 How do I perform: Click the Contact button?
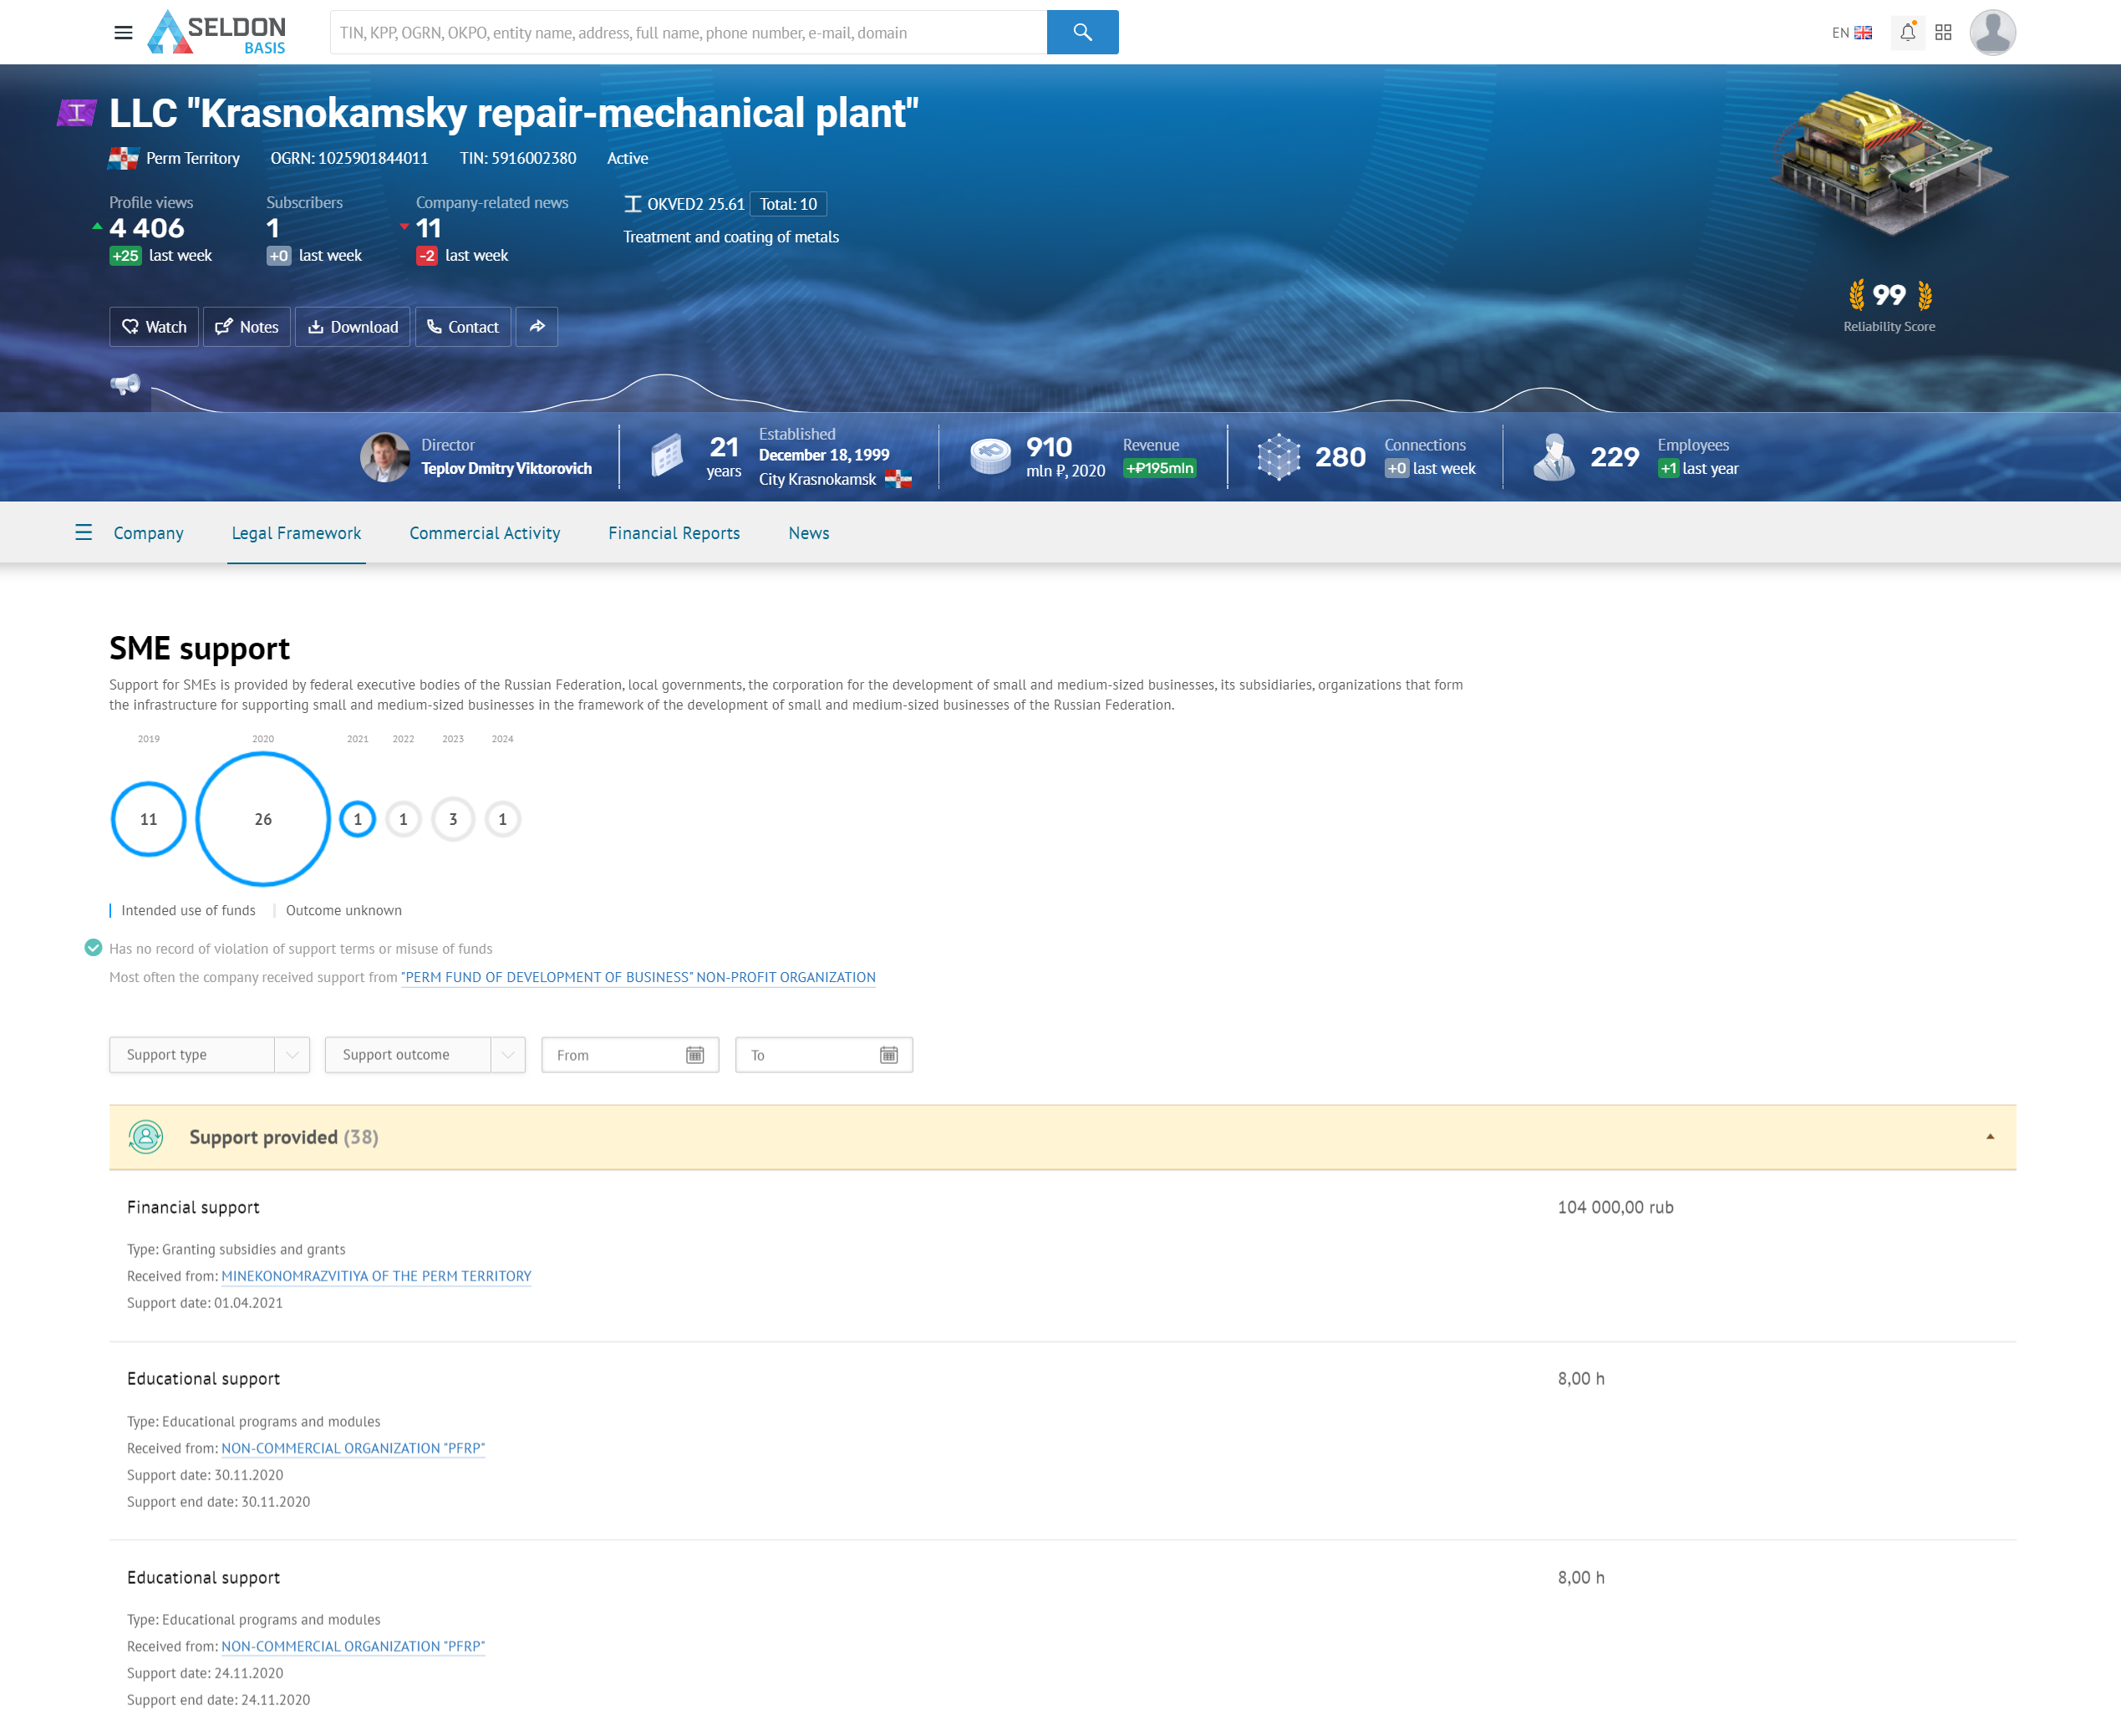[463, 327]
